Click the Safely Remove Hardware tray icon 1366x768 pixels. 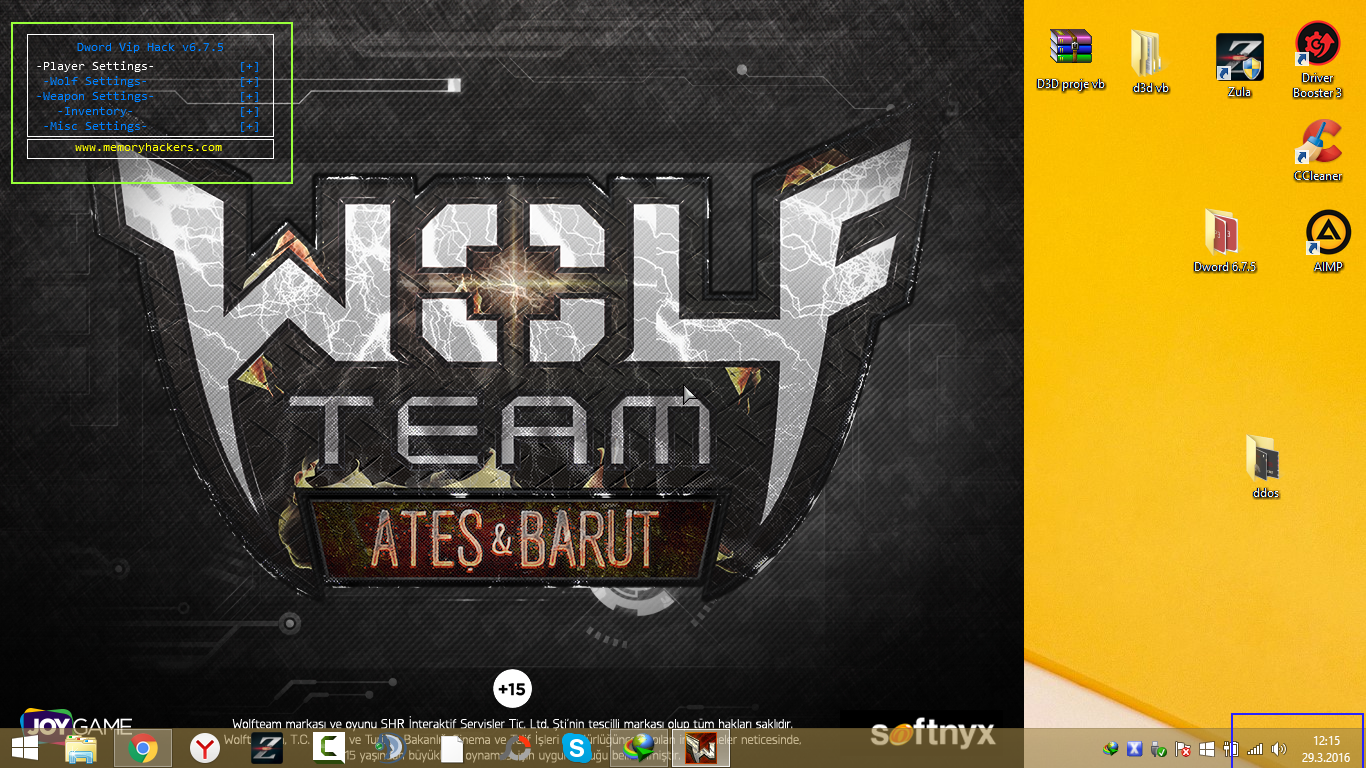[x=1159, y=748]
